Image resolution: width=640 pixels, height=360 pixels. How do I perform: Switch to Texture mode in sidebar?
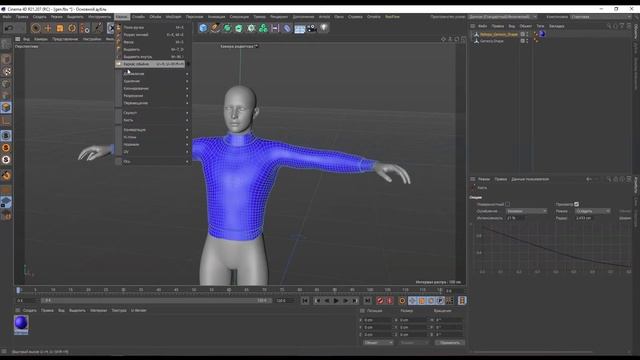[6, 72]
